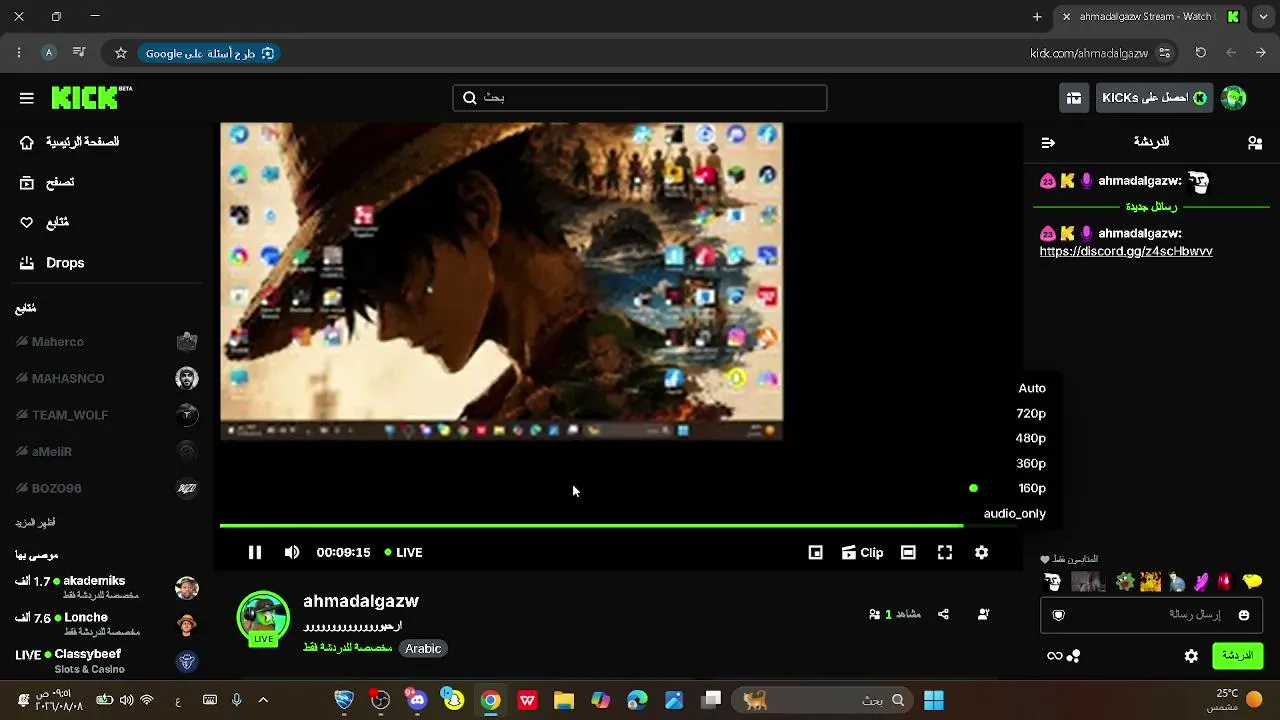This screenshot has height=720, width=1280.
Task: Insert the yellow lemon quick emote
Action: [x=1252, y=581]
